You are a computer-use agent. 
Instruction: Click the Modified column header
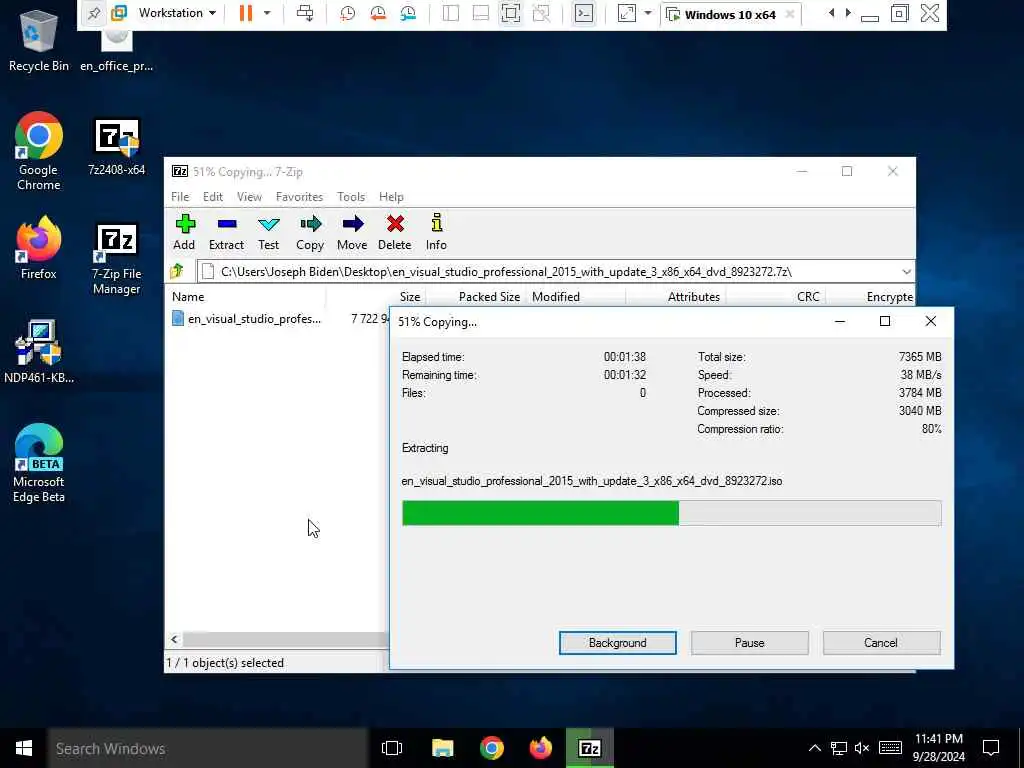tap(576, 296)
